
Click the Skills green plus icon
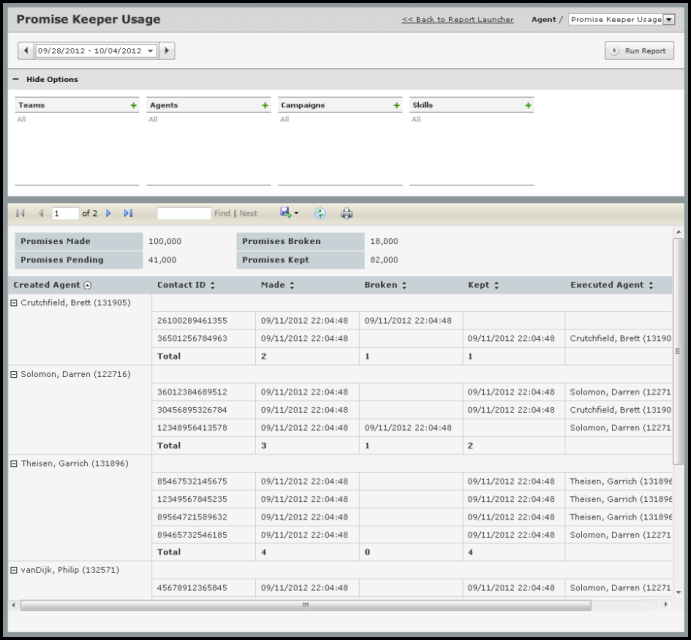[527, 105]
